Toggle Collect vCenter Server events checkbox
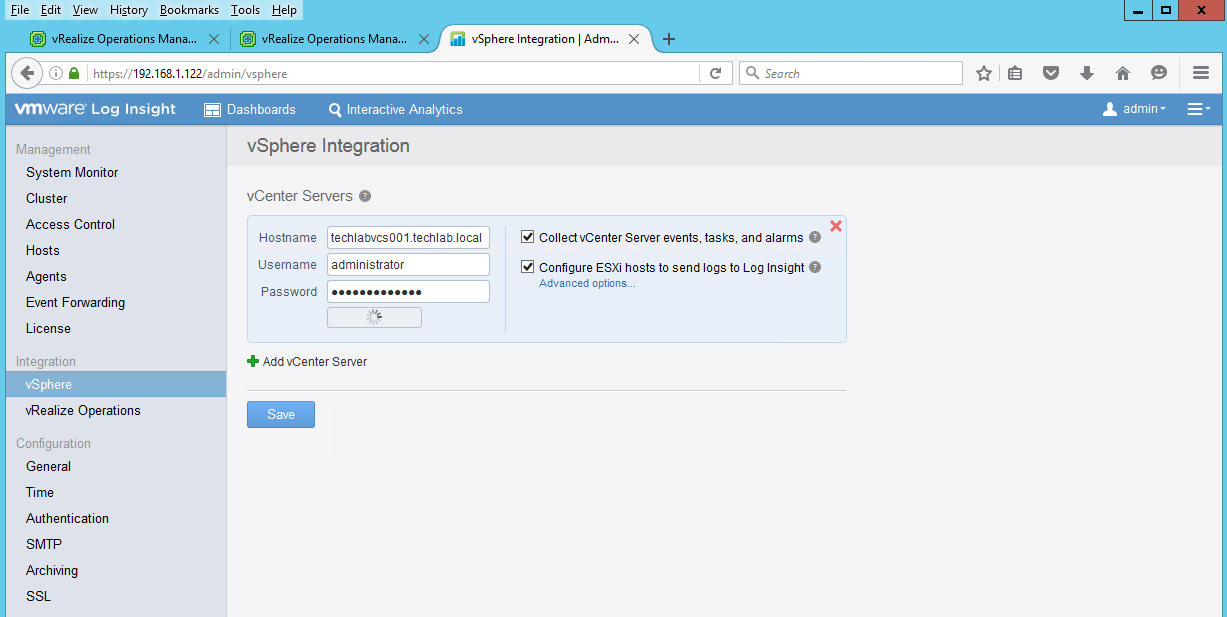1227x617 pixels. (x=528, y=237)
